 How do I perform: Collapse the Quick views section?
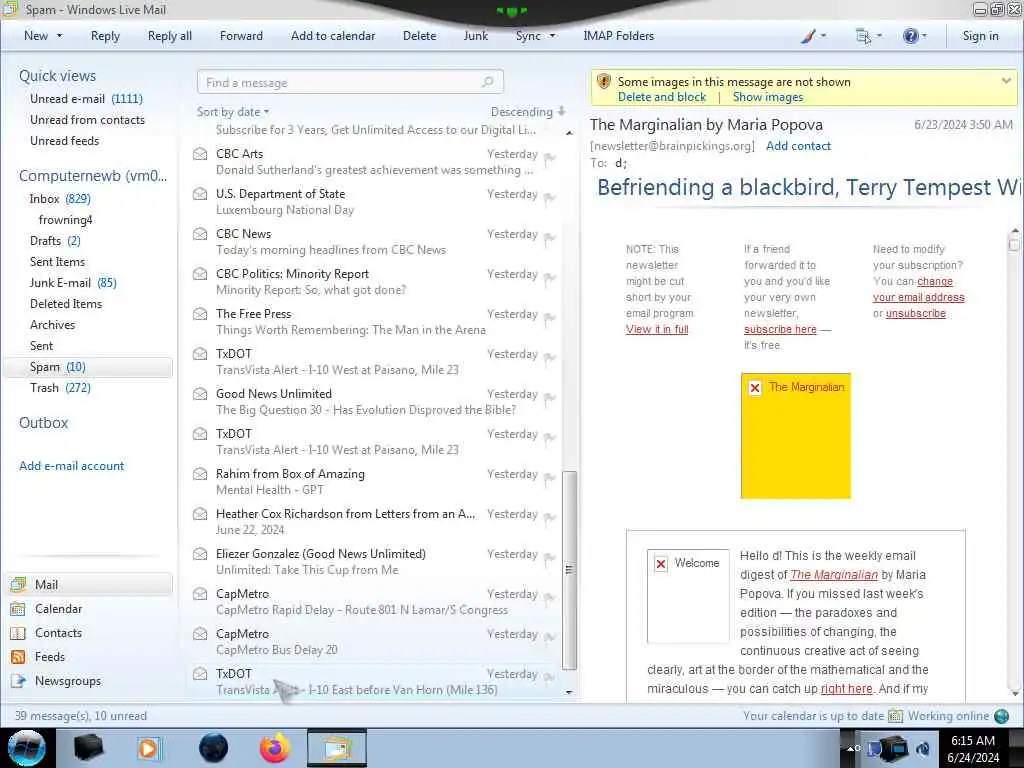[x=57, y=76]
